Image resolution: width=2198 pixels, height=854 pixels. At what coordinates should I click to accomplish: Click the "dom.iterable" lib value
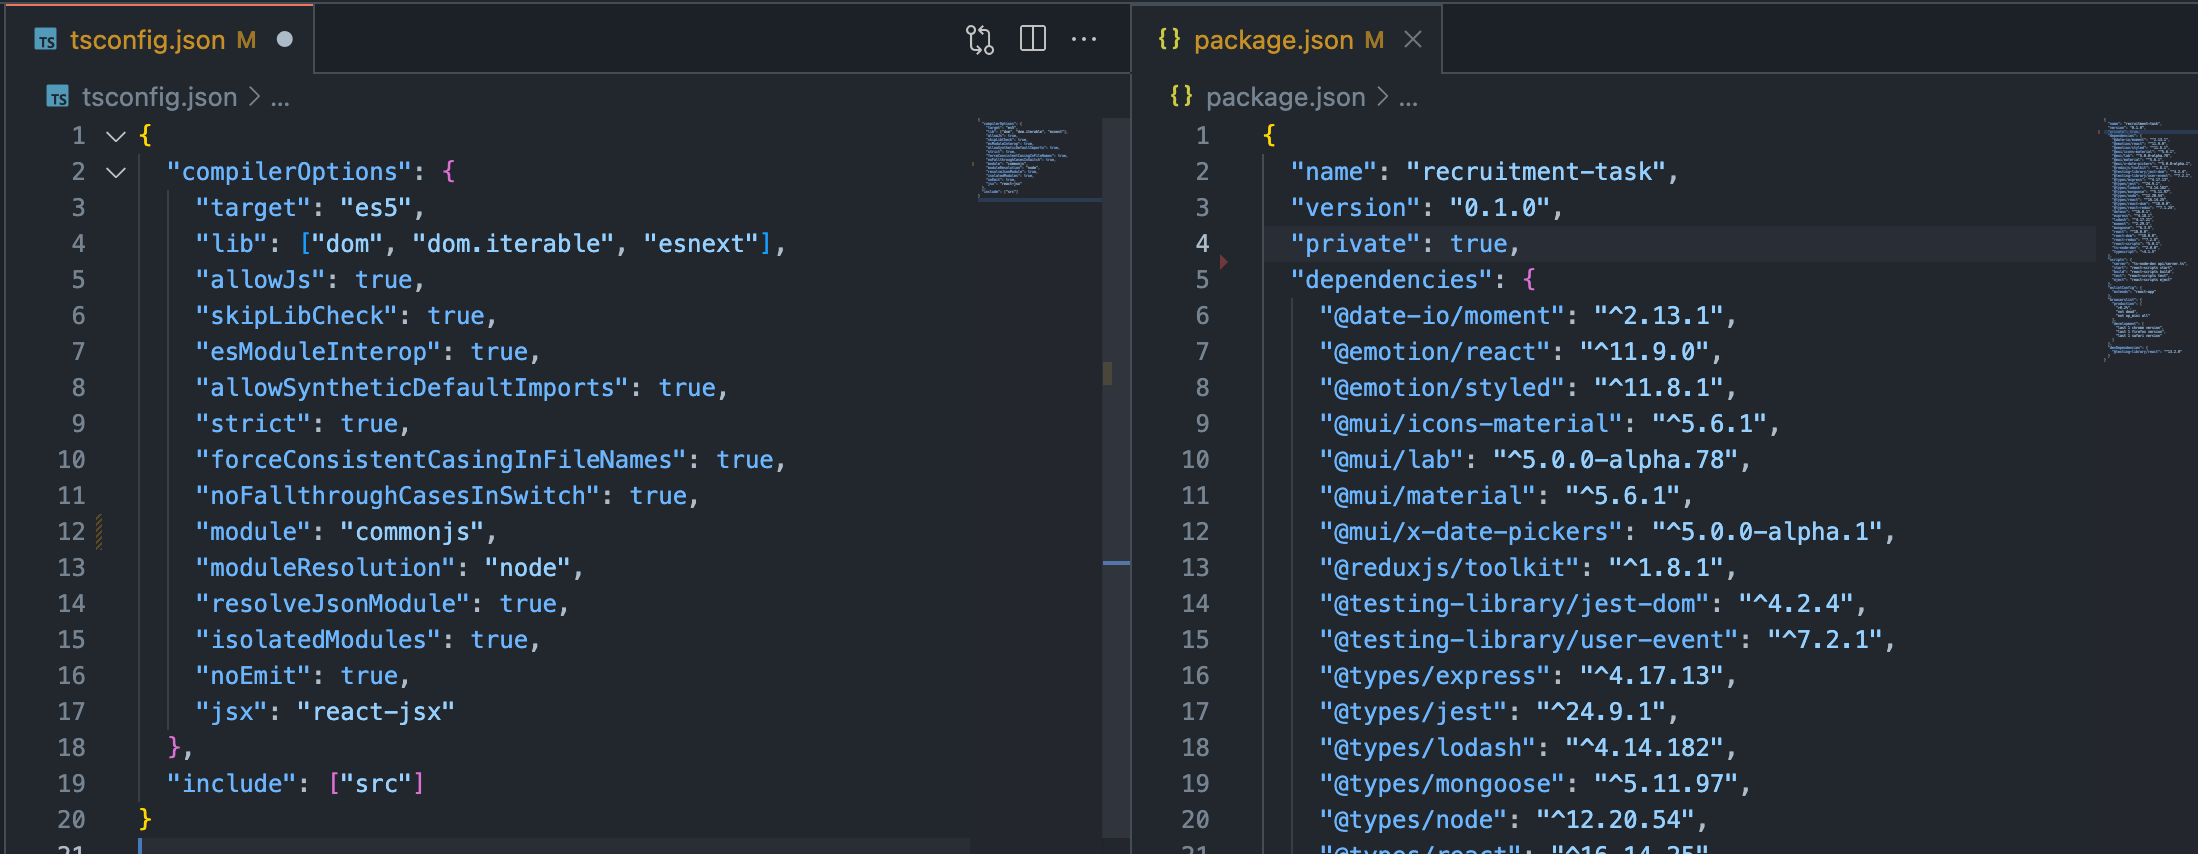(x=513, y=244)
